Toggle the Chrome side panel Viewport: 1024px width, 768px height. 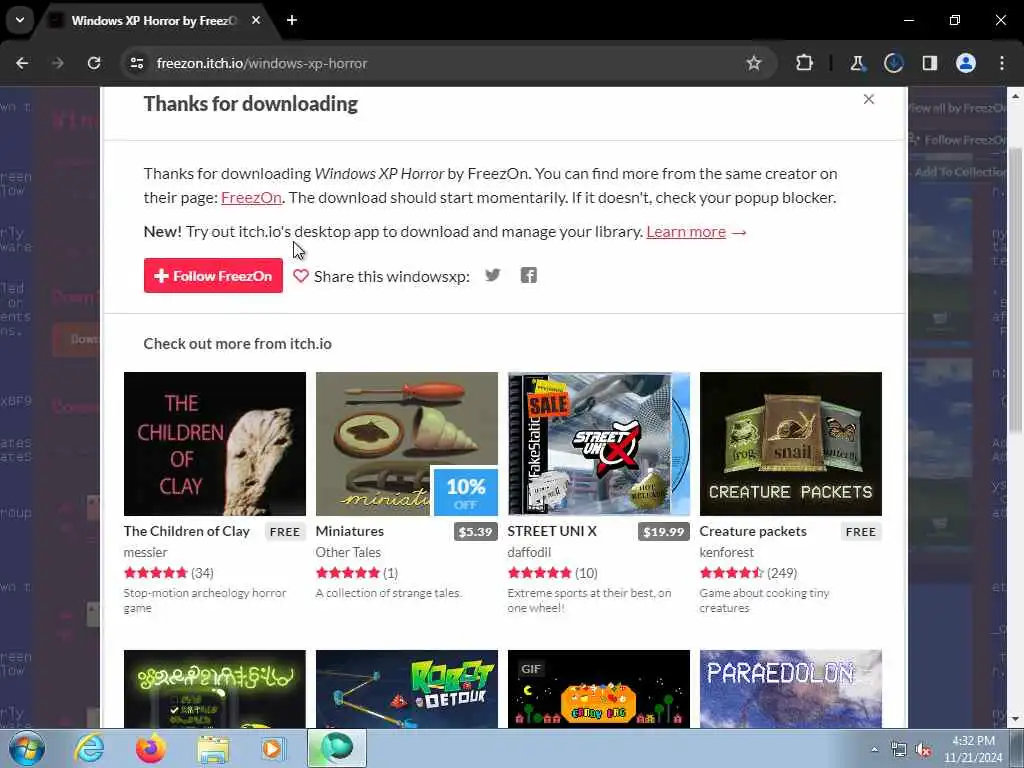[929, 63]
